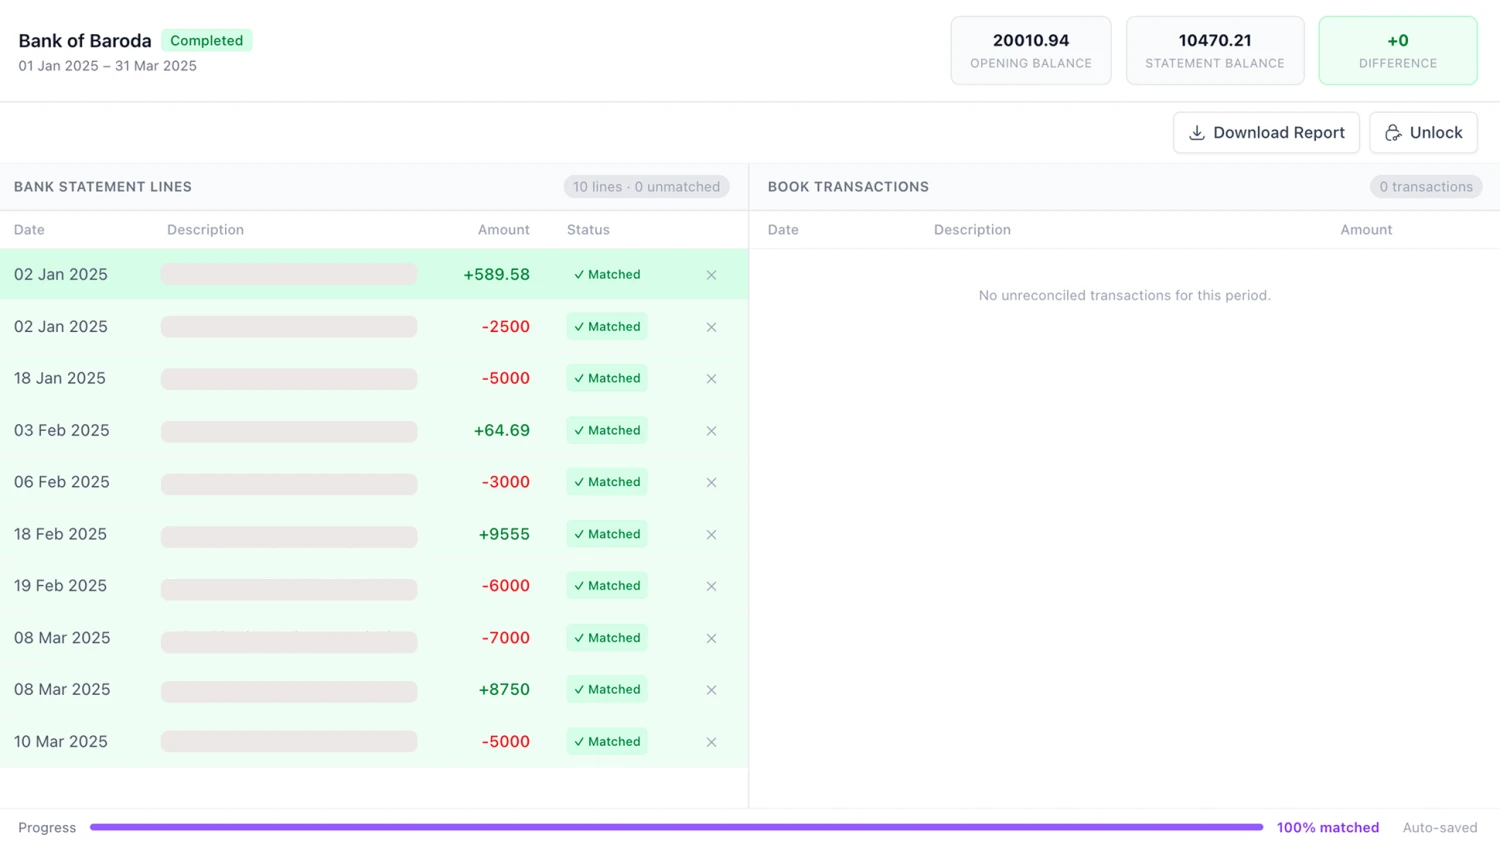Click 'No unreconciled transactions for this period.'

click(1124, 295)
